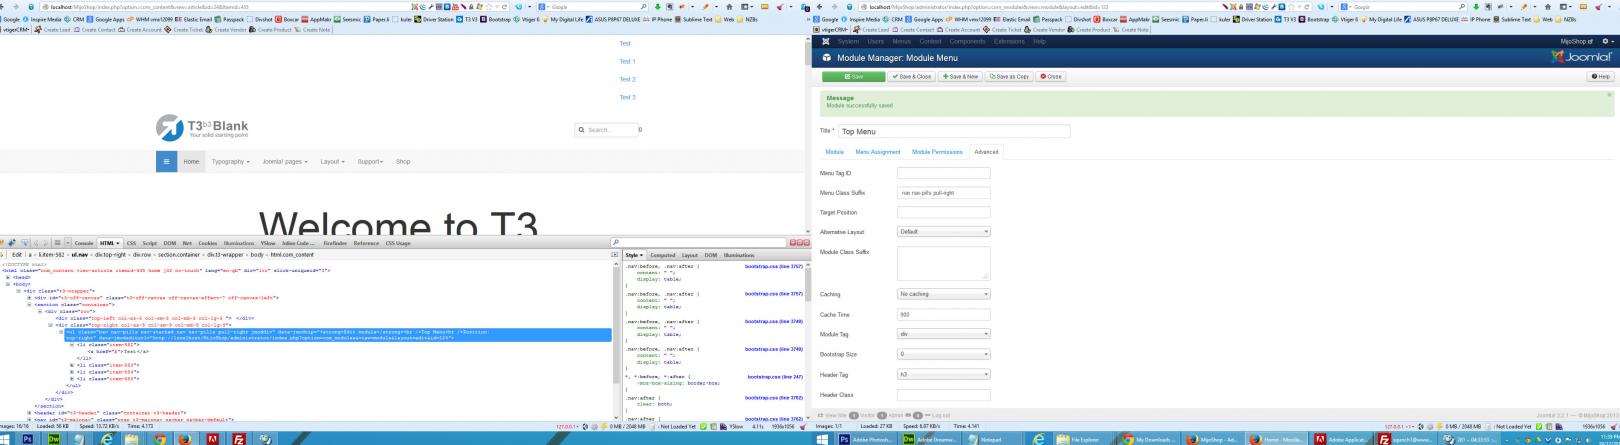The image size is (1620, 445).
Task: Click the site Search input field
Action: [607, 130]
